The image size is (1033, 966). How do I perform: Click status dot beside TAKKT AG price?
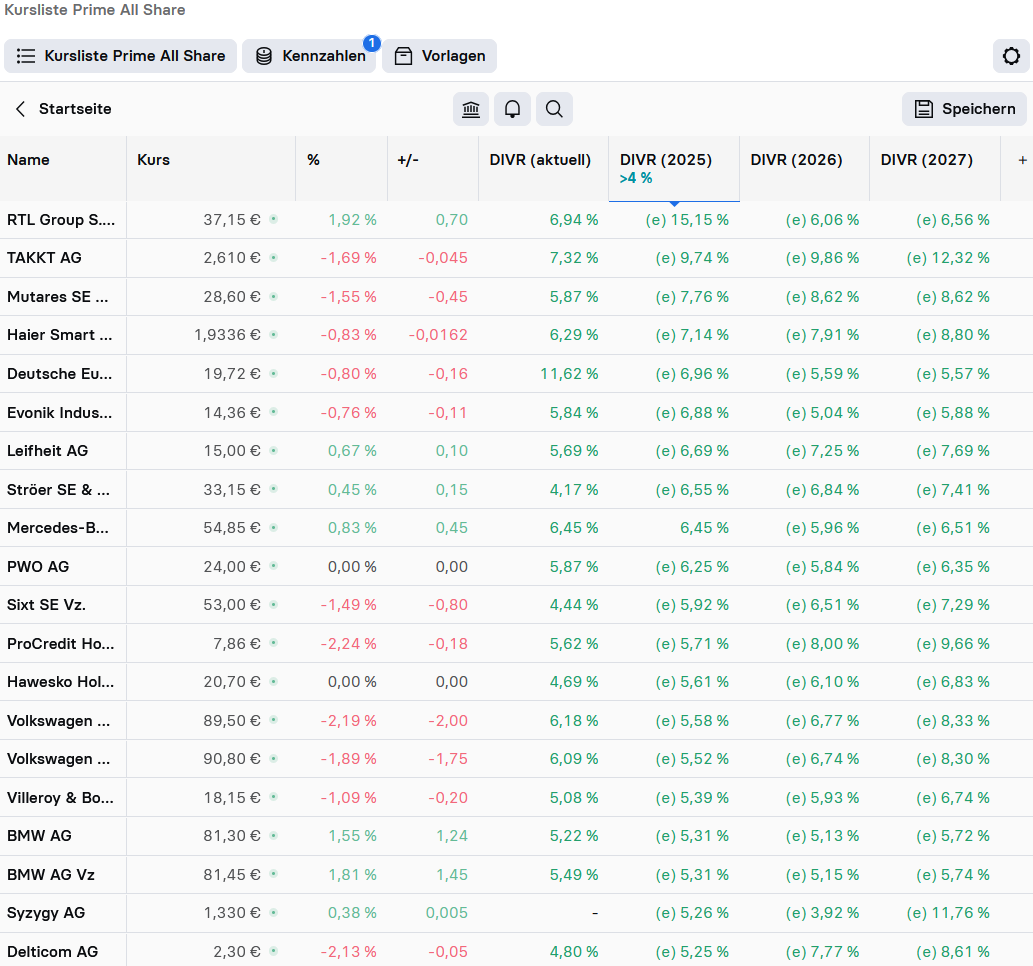(274, 258)
